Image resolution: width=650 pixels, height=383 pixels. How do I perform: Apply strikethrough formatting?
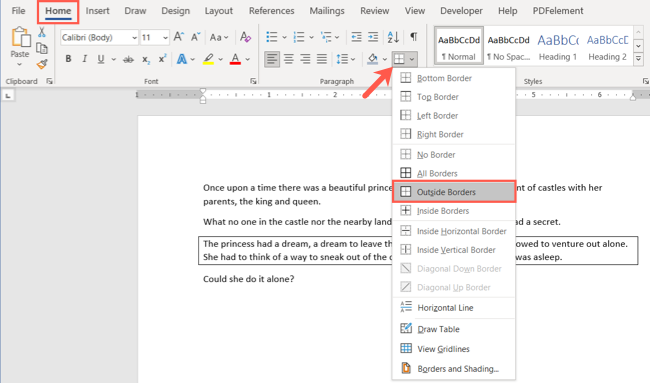[x=129, y=60]
